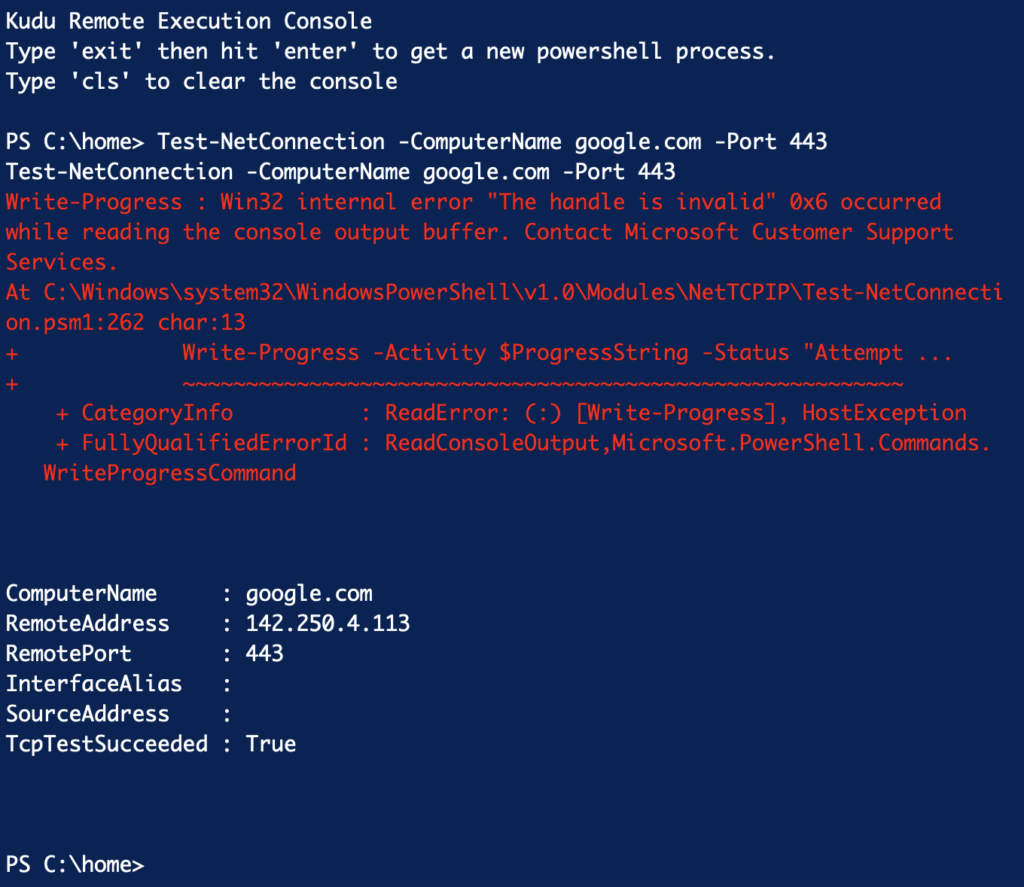Click the TcpTestSucceeded value True
This screenshot has height=887, width=1024.
click(271, 744)
